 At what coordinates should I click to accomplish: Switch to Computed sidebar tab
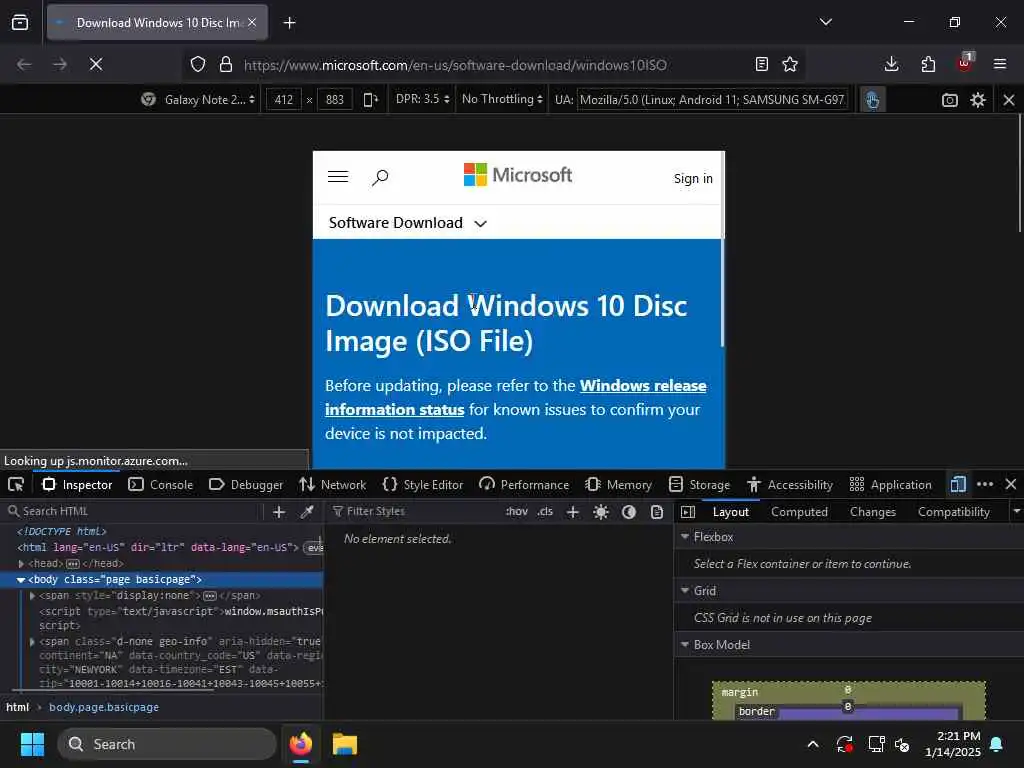pyautogui.click(x=799, y=512)
